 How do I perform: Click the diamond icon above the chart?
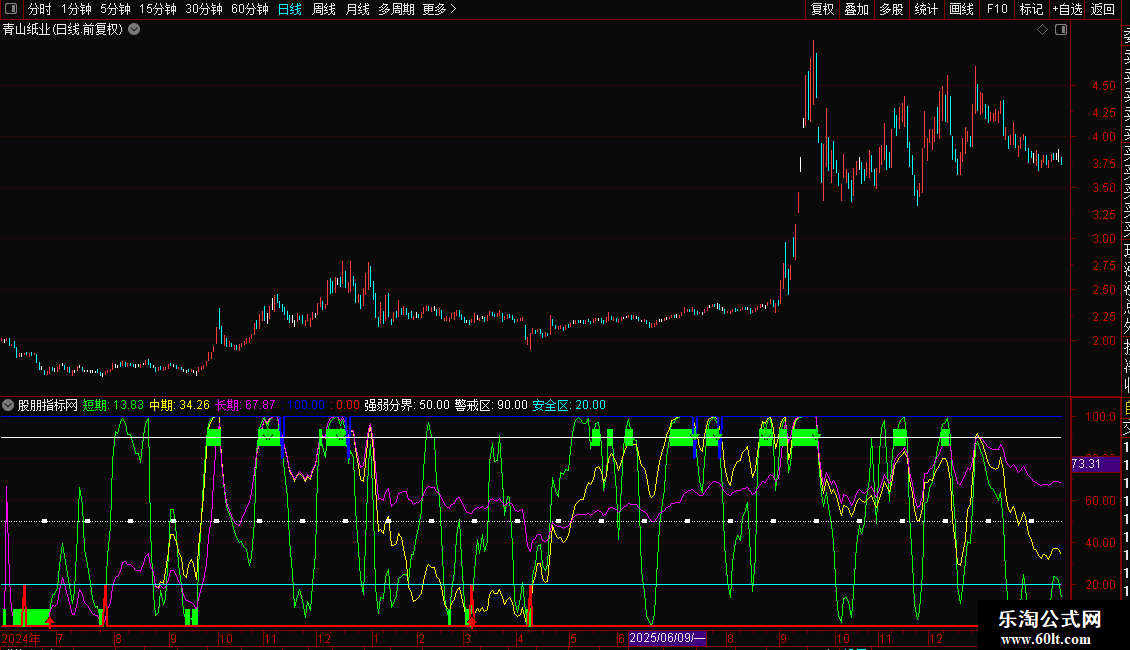(1042, 30)
